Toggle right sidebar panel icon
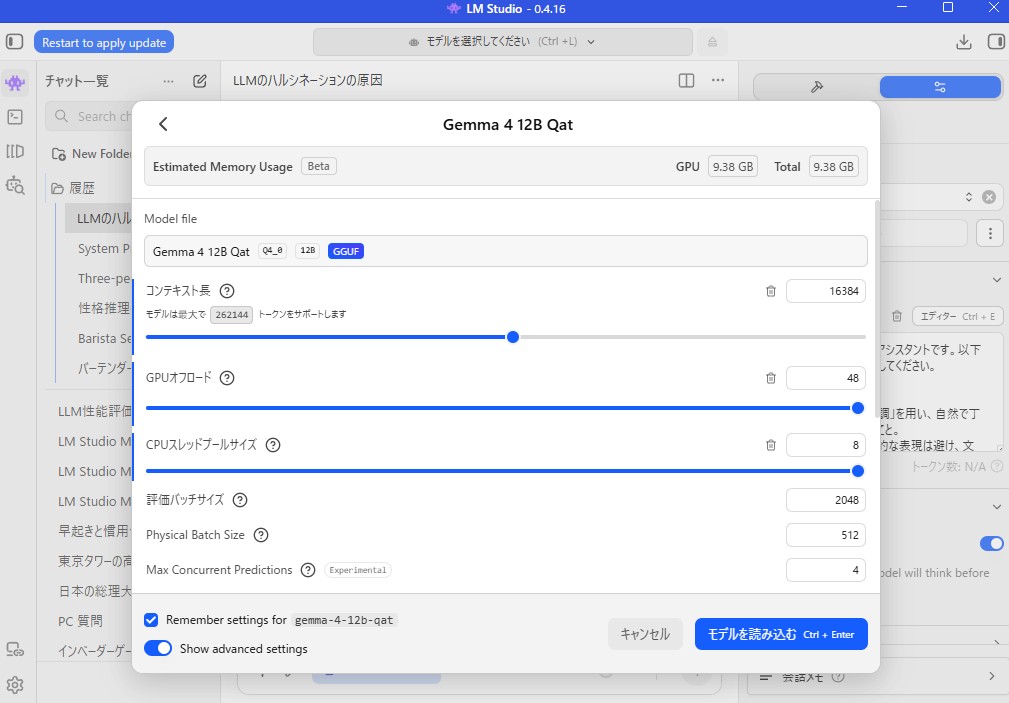Viewport: 1009px width, 703px height. 996,42
